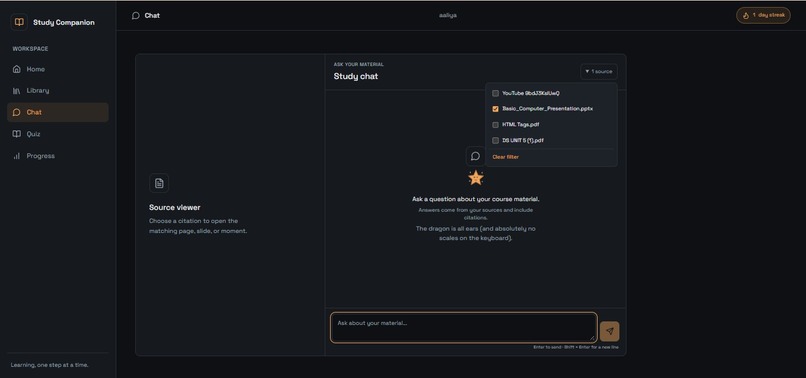The height and width of the screenshot is (378, 806).
Task: Send the message with the paper plane button
Action: coord(610,331)
